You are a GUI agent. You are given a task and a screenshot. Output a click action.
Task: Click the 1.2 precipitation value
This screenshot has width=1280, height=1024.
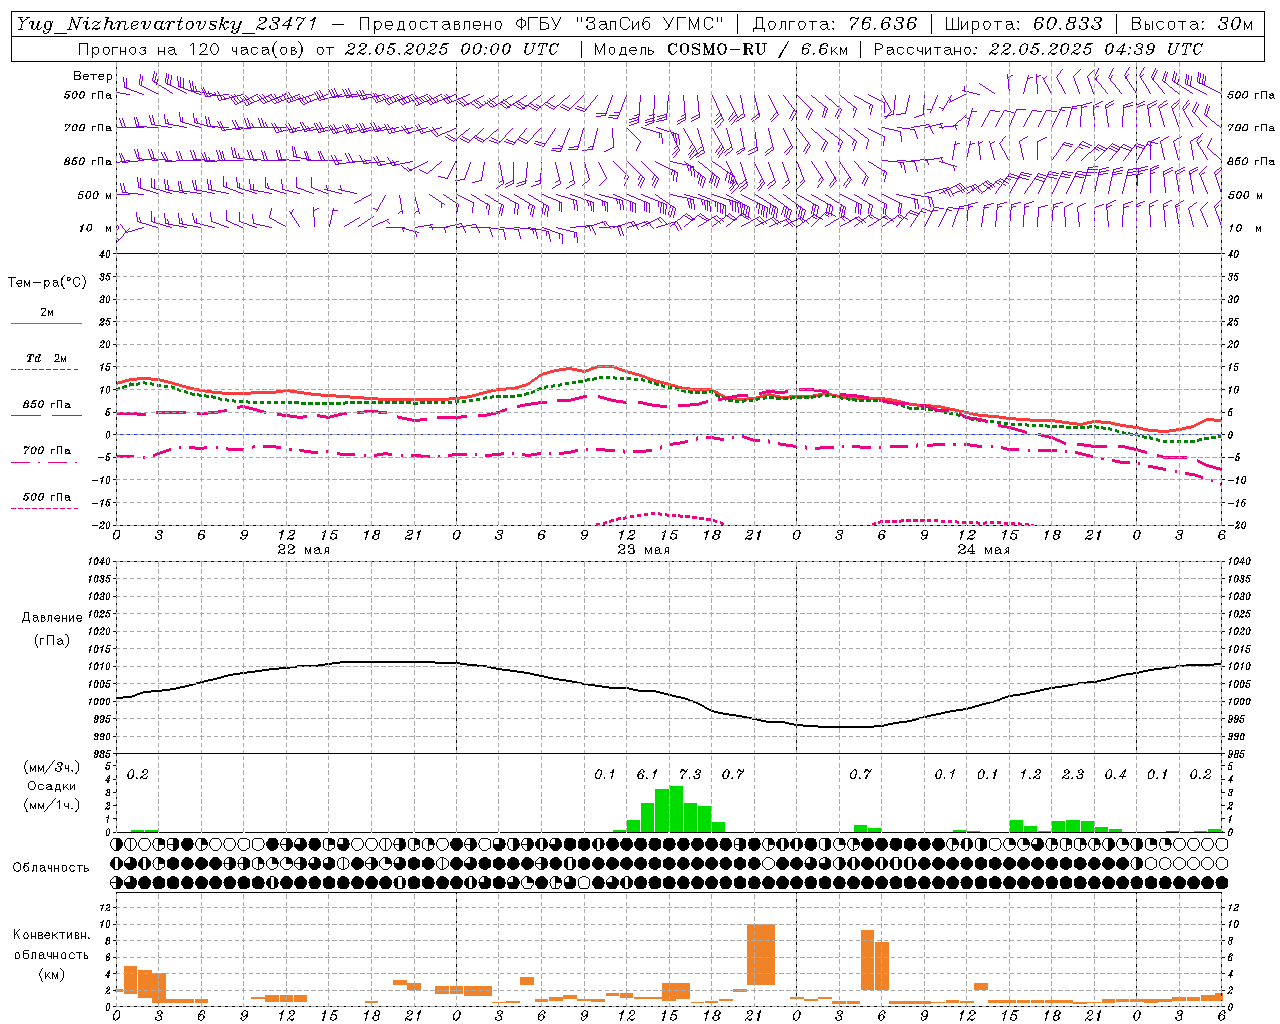(1030, 774)
